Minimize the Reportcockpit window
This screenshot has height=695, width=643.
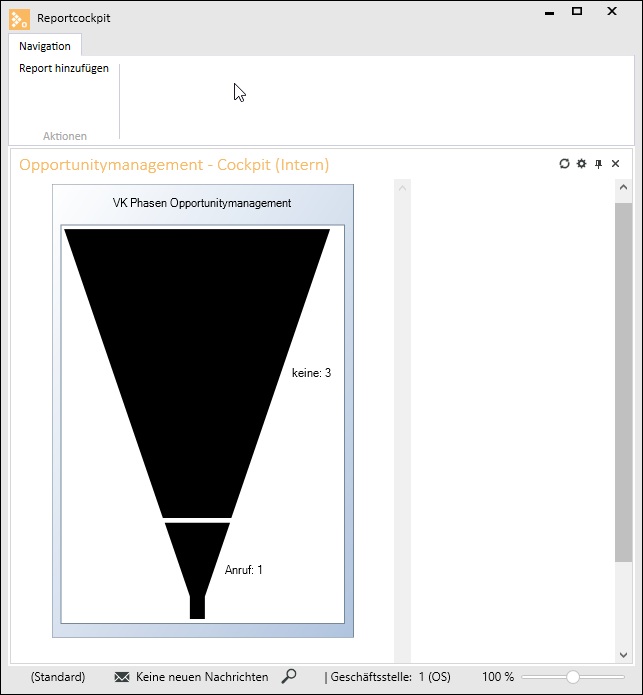(x=549, y=13)
